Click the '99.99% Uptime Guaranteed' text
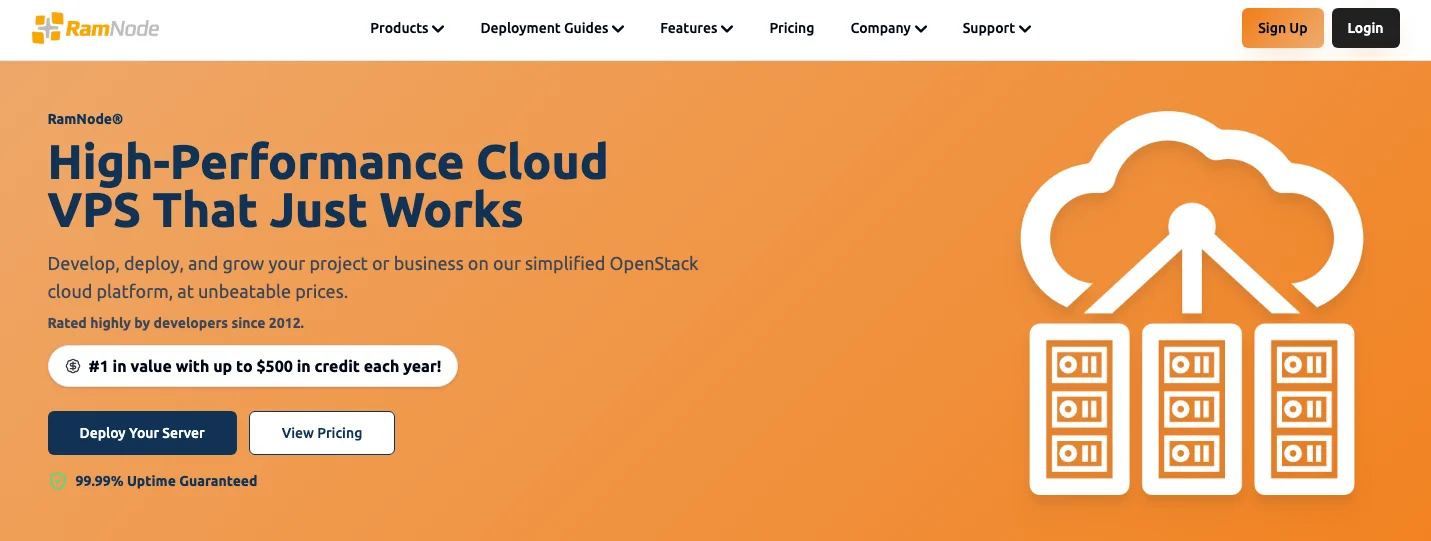1431x541 pixels. [x=166, y=481]
